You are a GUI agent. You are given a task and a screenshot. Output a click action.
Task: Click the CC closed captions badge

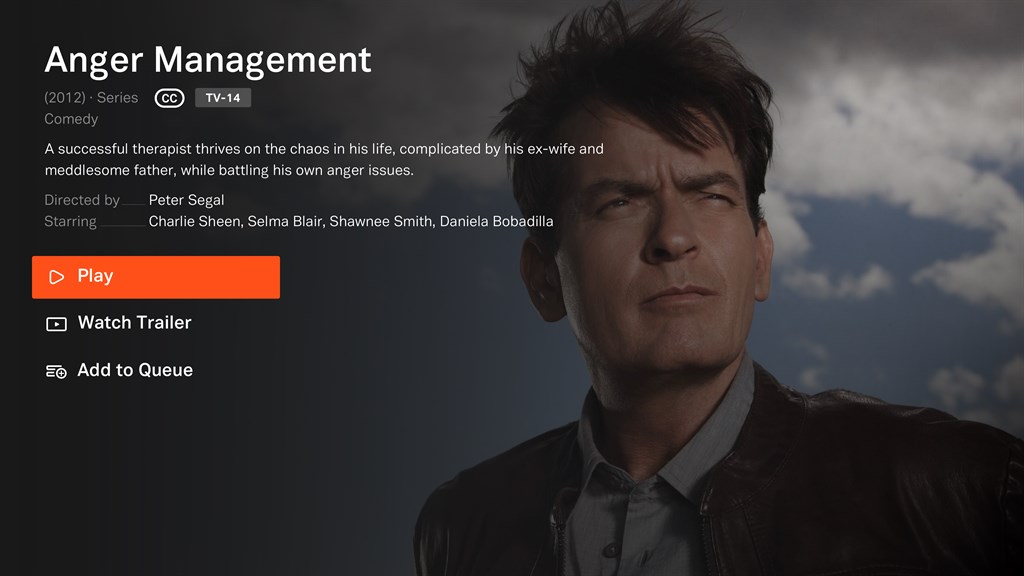169,98
